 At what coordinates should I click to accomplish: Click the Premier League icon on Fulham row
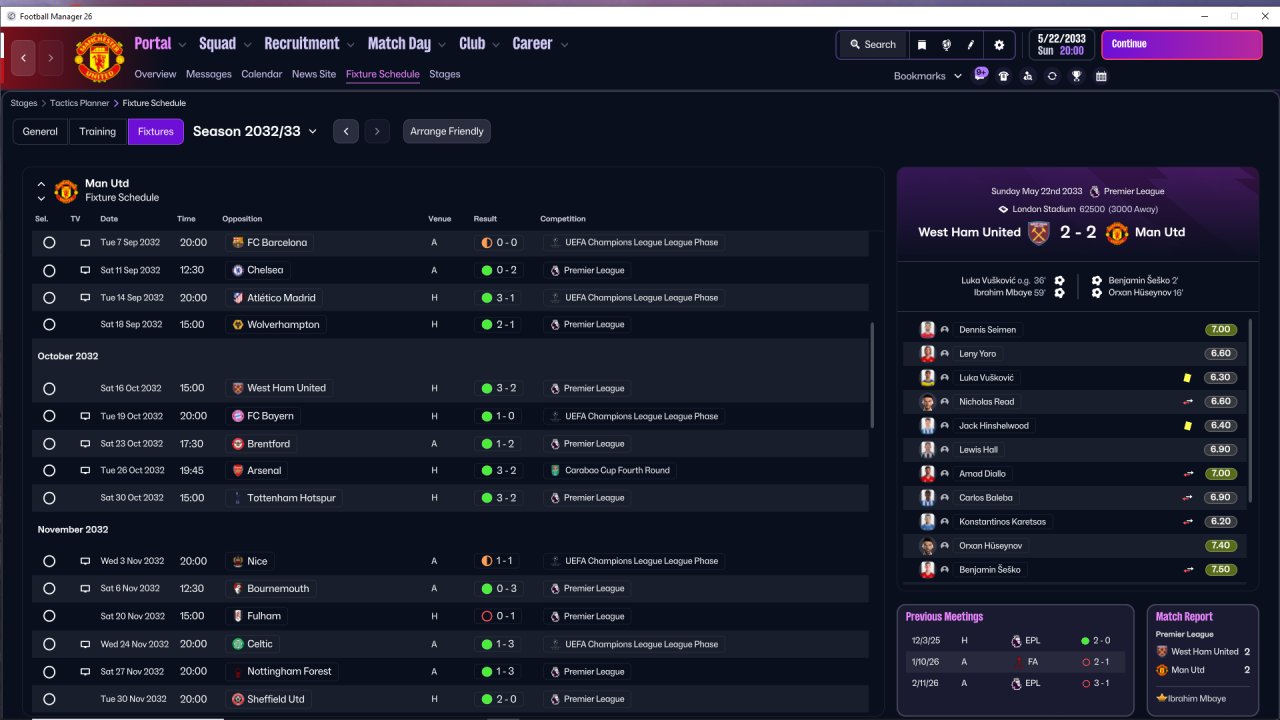[555, 616]
